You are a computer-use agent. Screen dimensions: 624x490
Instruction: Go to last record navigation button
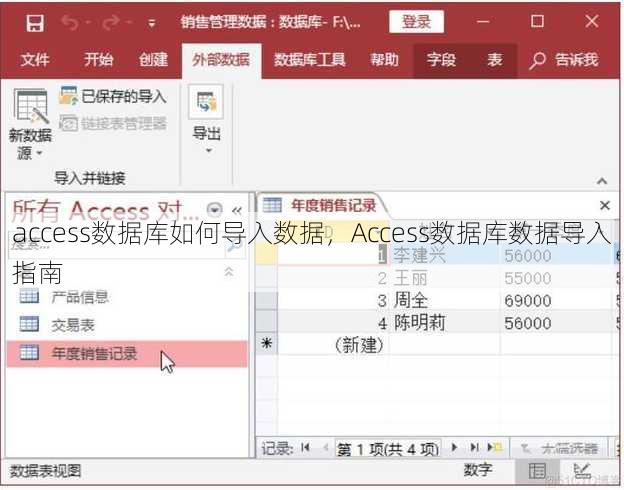(x=474, y=447)
